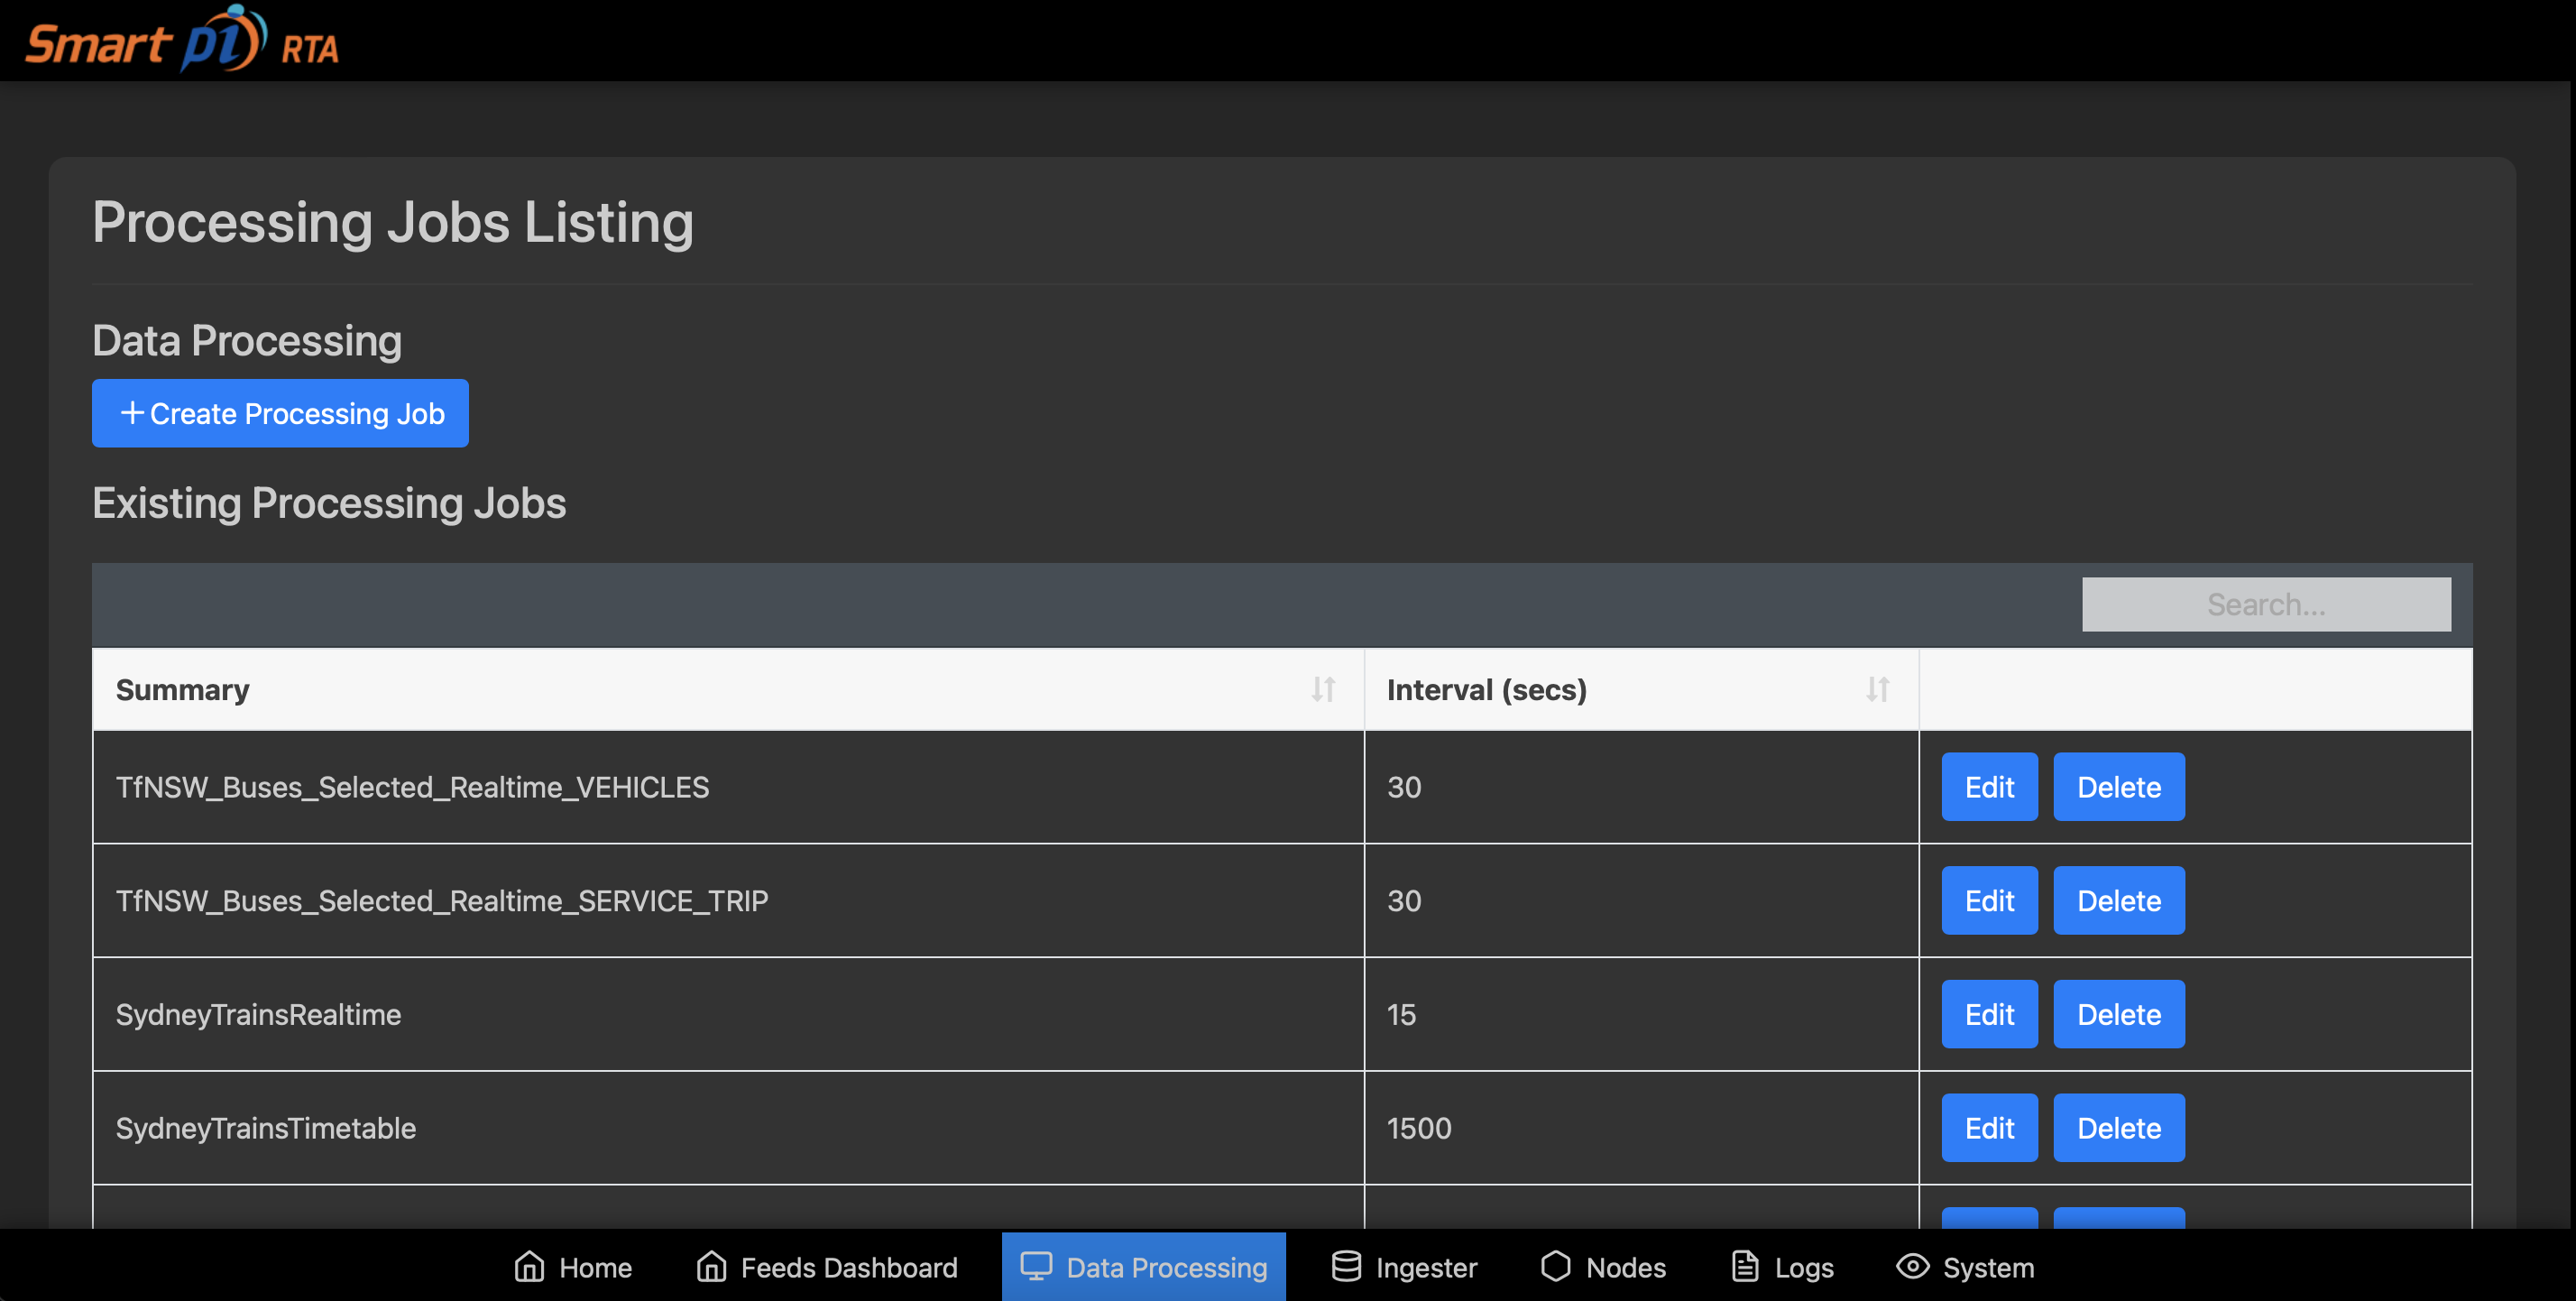This screenshot has height=1301, width=2576.
Task: Select the Data Processing tab label
Action: (1167, 1268)
